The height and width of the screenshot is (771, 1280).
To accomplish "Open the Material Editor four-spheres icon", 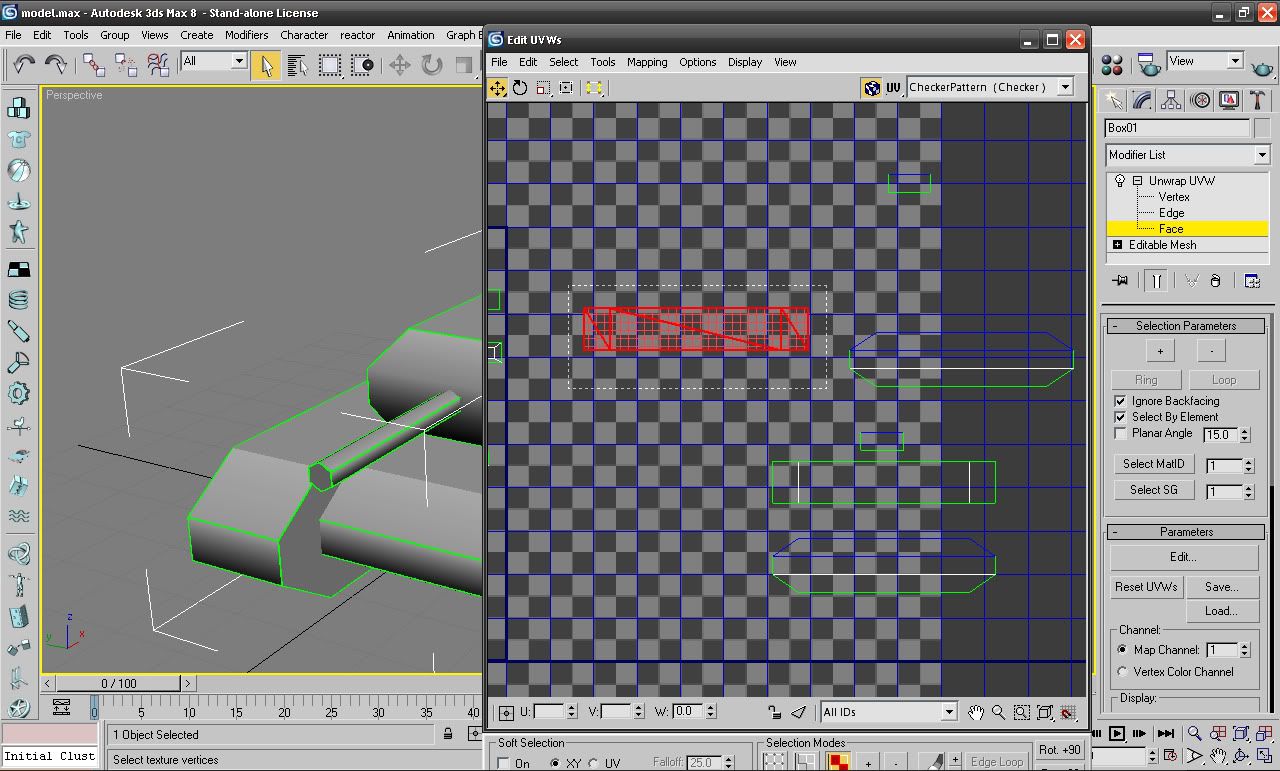I will click(1112, 65).
